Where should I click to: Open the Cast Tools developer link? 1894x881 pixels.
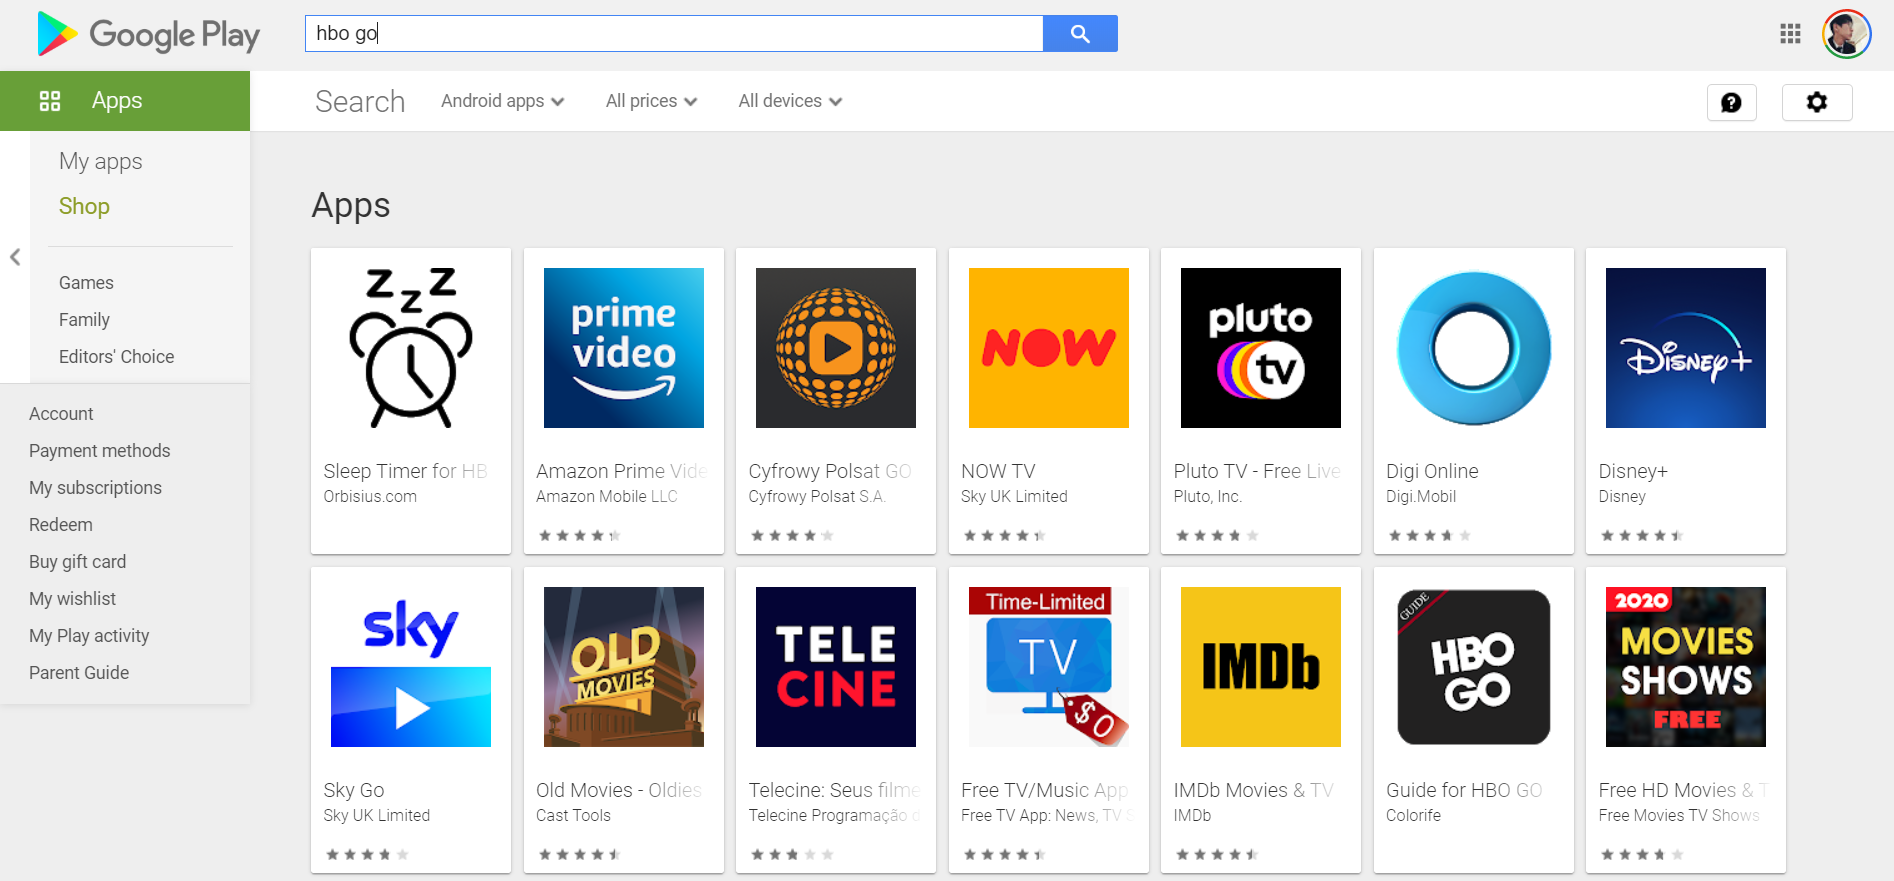[573, 816]
